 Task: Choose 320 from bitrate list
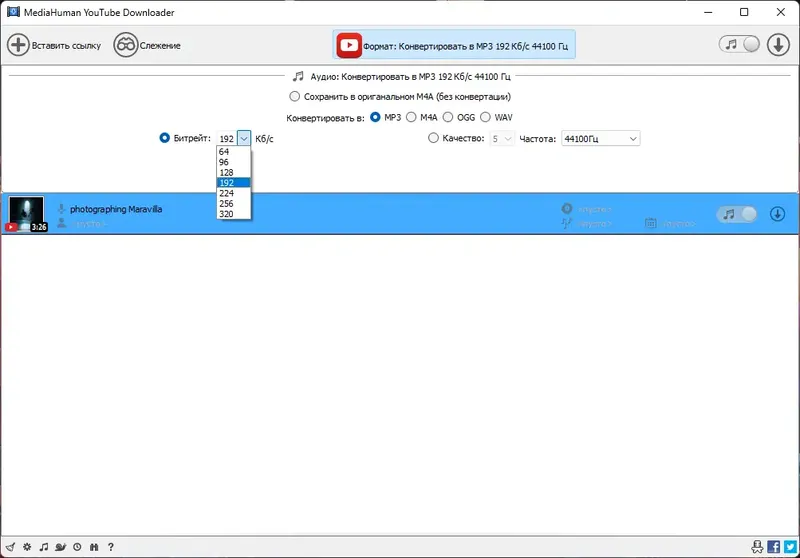pyautogui.click(x=234, y=214)
